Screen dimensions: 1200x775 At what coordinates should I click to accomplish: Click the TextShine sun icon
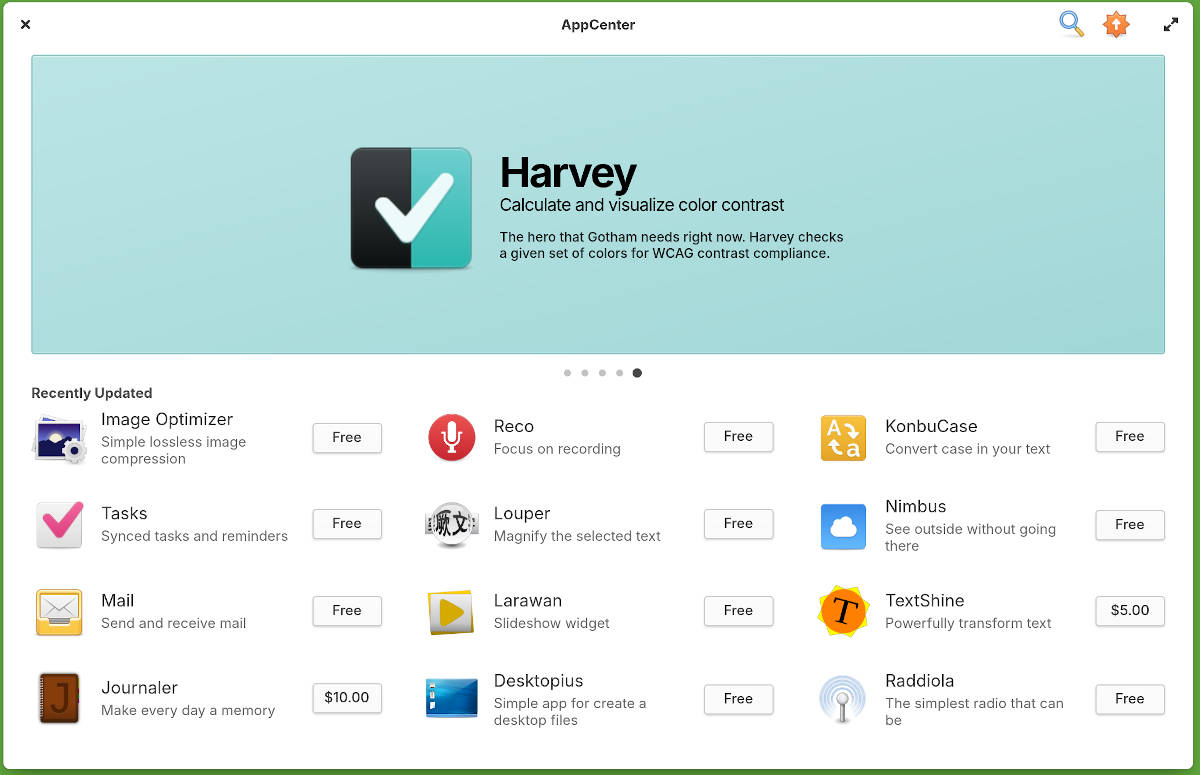tap(843, 611)
